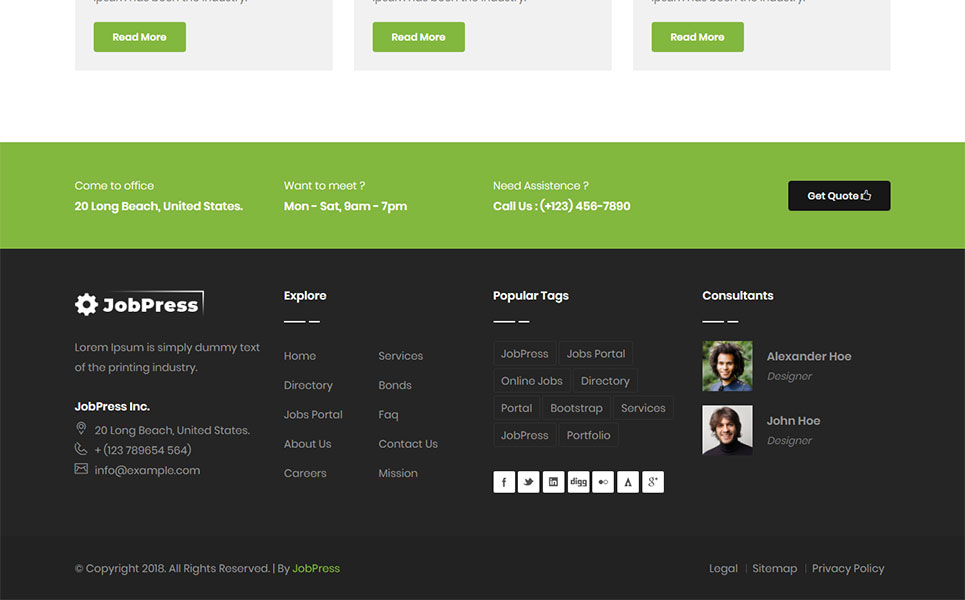Open Alexander Hoe's profile photo
Viewport: 965px width, 600px height.
coord(727,366)
